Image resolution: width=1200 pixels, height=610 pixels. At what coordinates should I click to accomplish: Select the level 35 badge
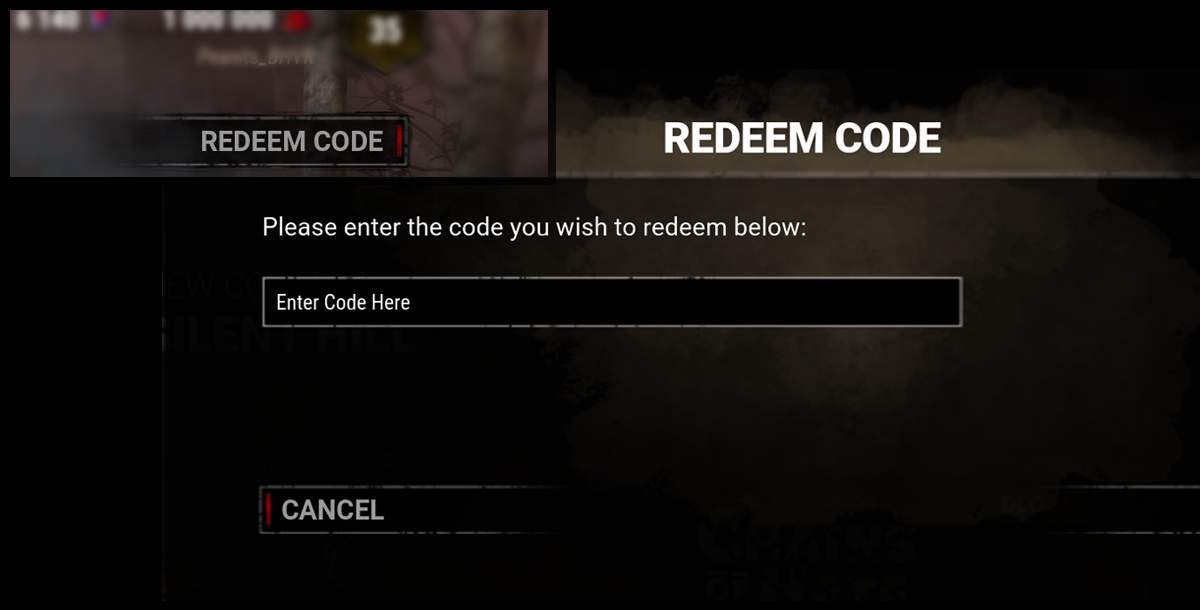tap(385, 31)
